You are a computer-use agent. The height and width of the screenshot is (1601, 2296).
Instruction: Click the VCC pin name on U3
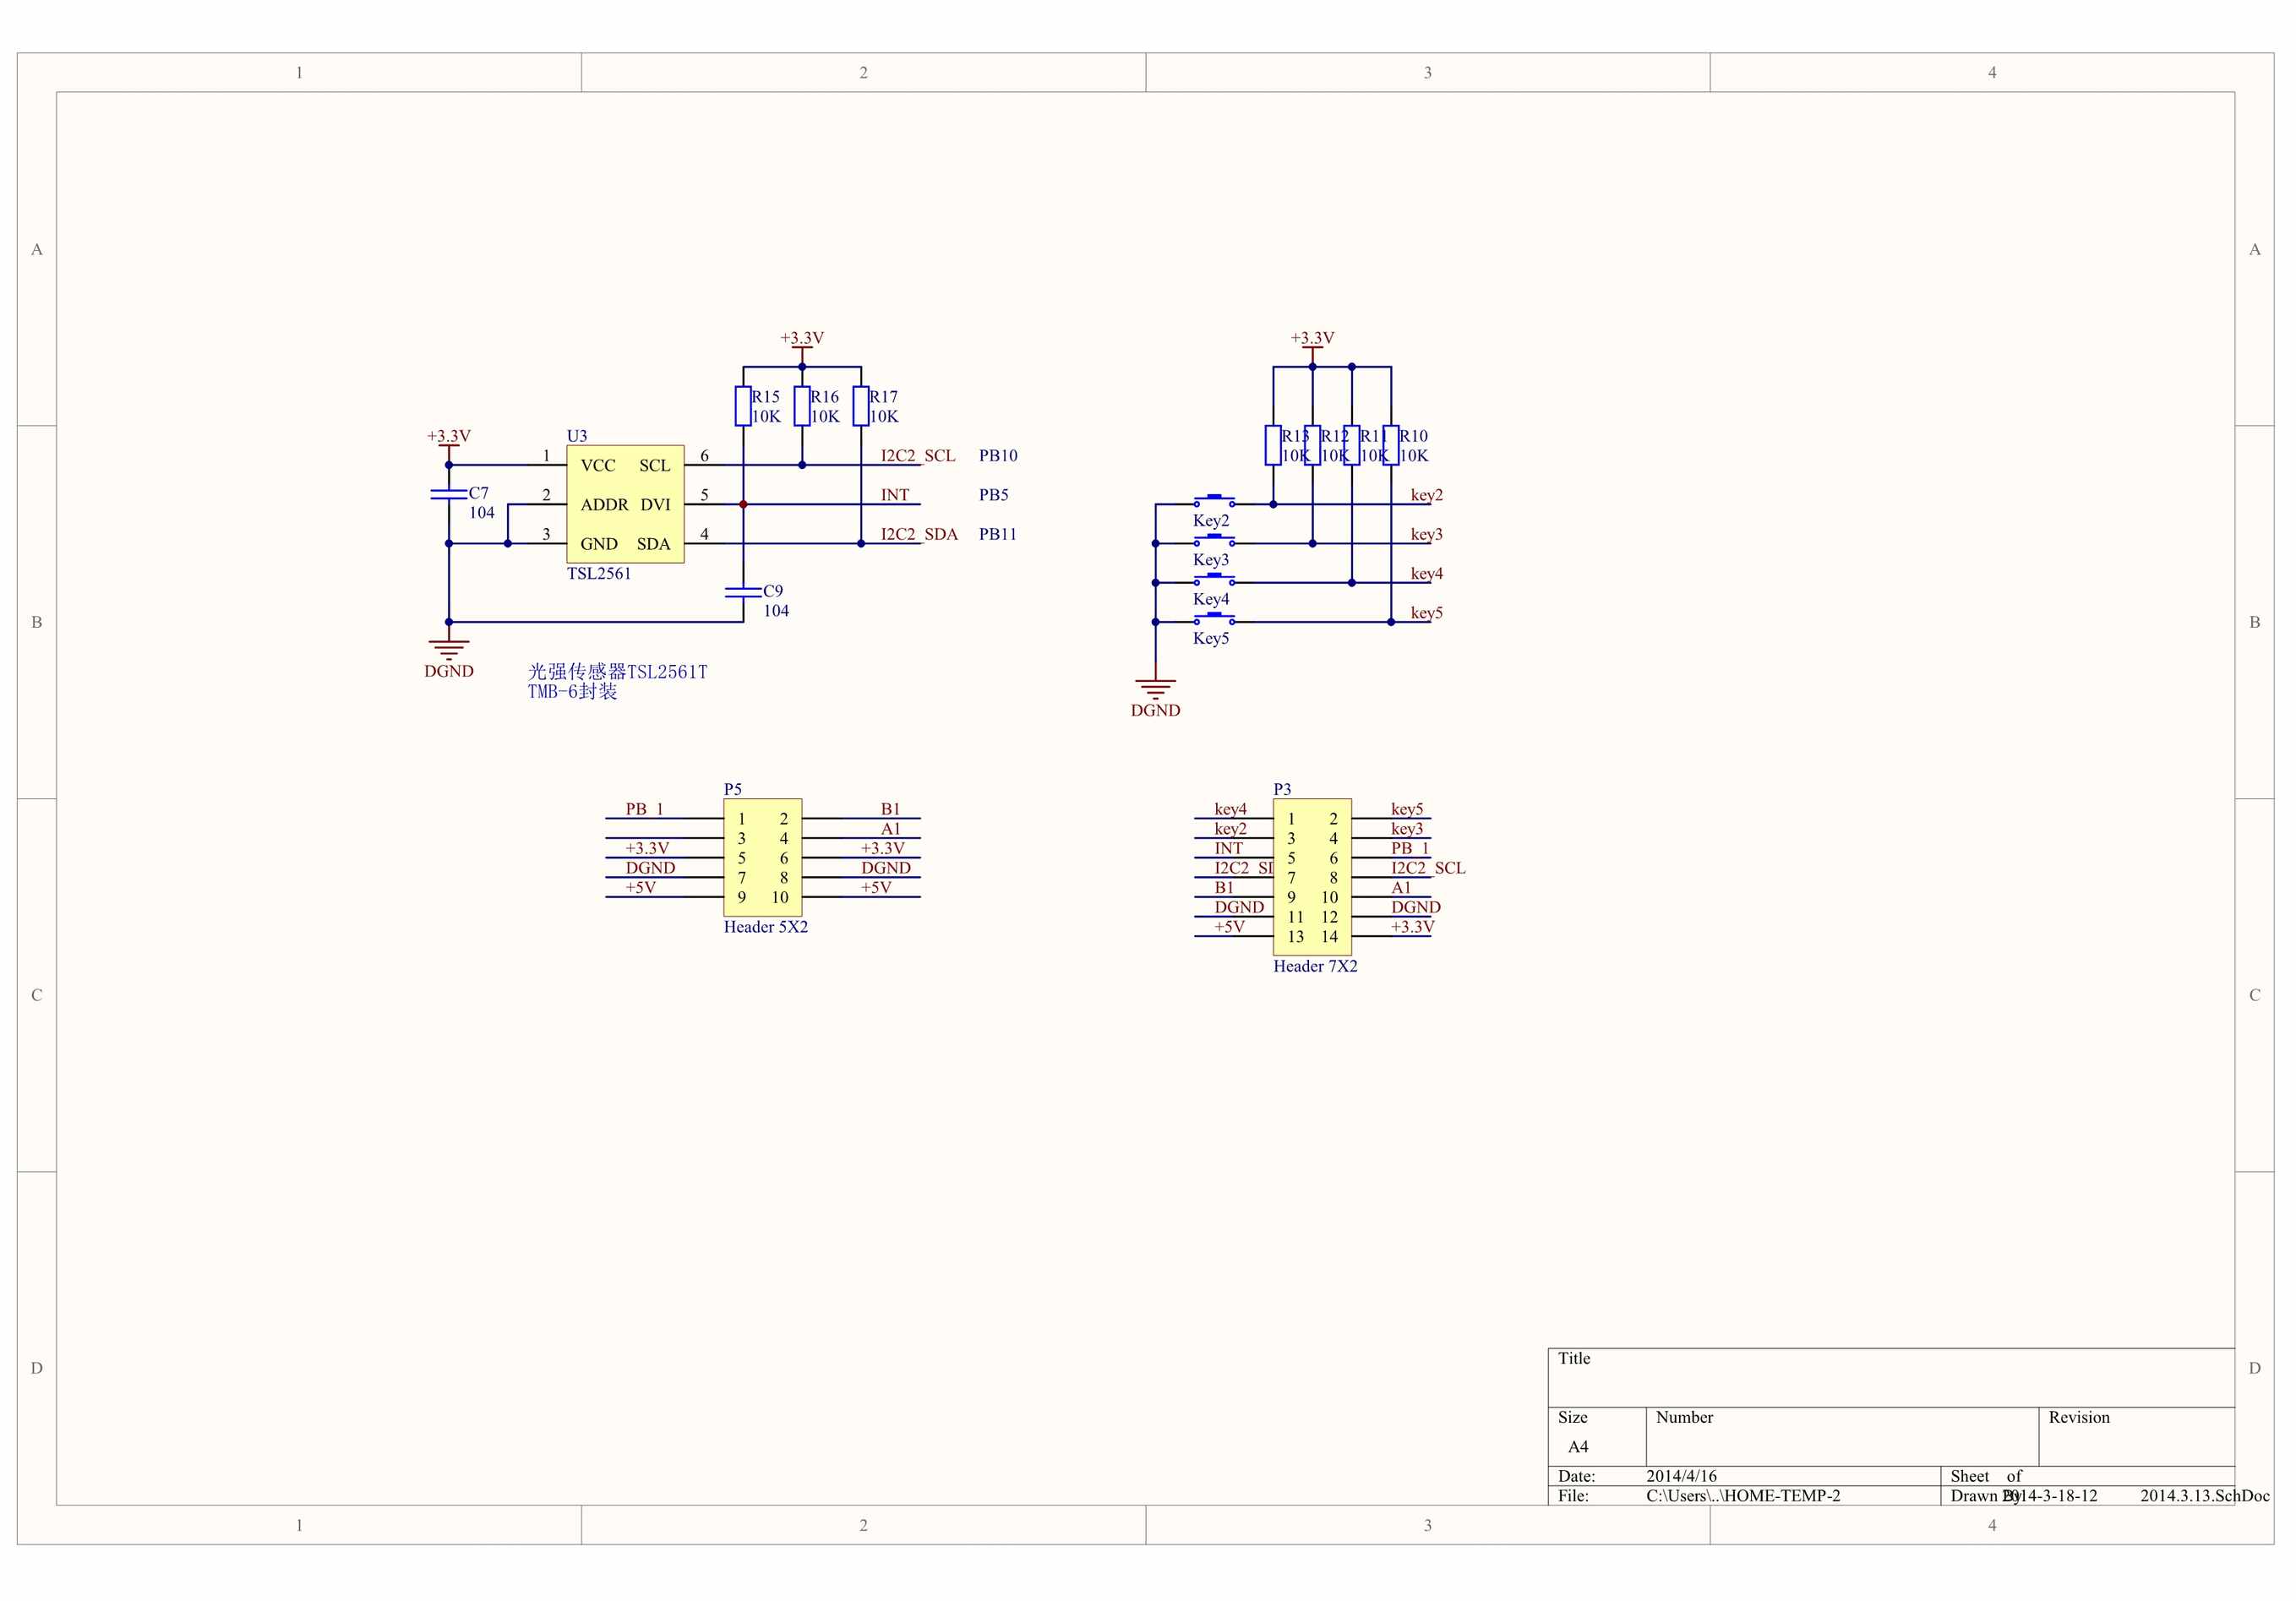(598, 466)
